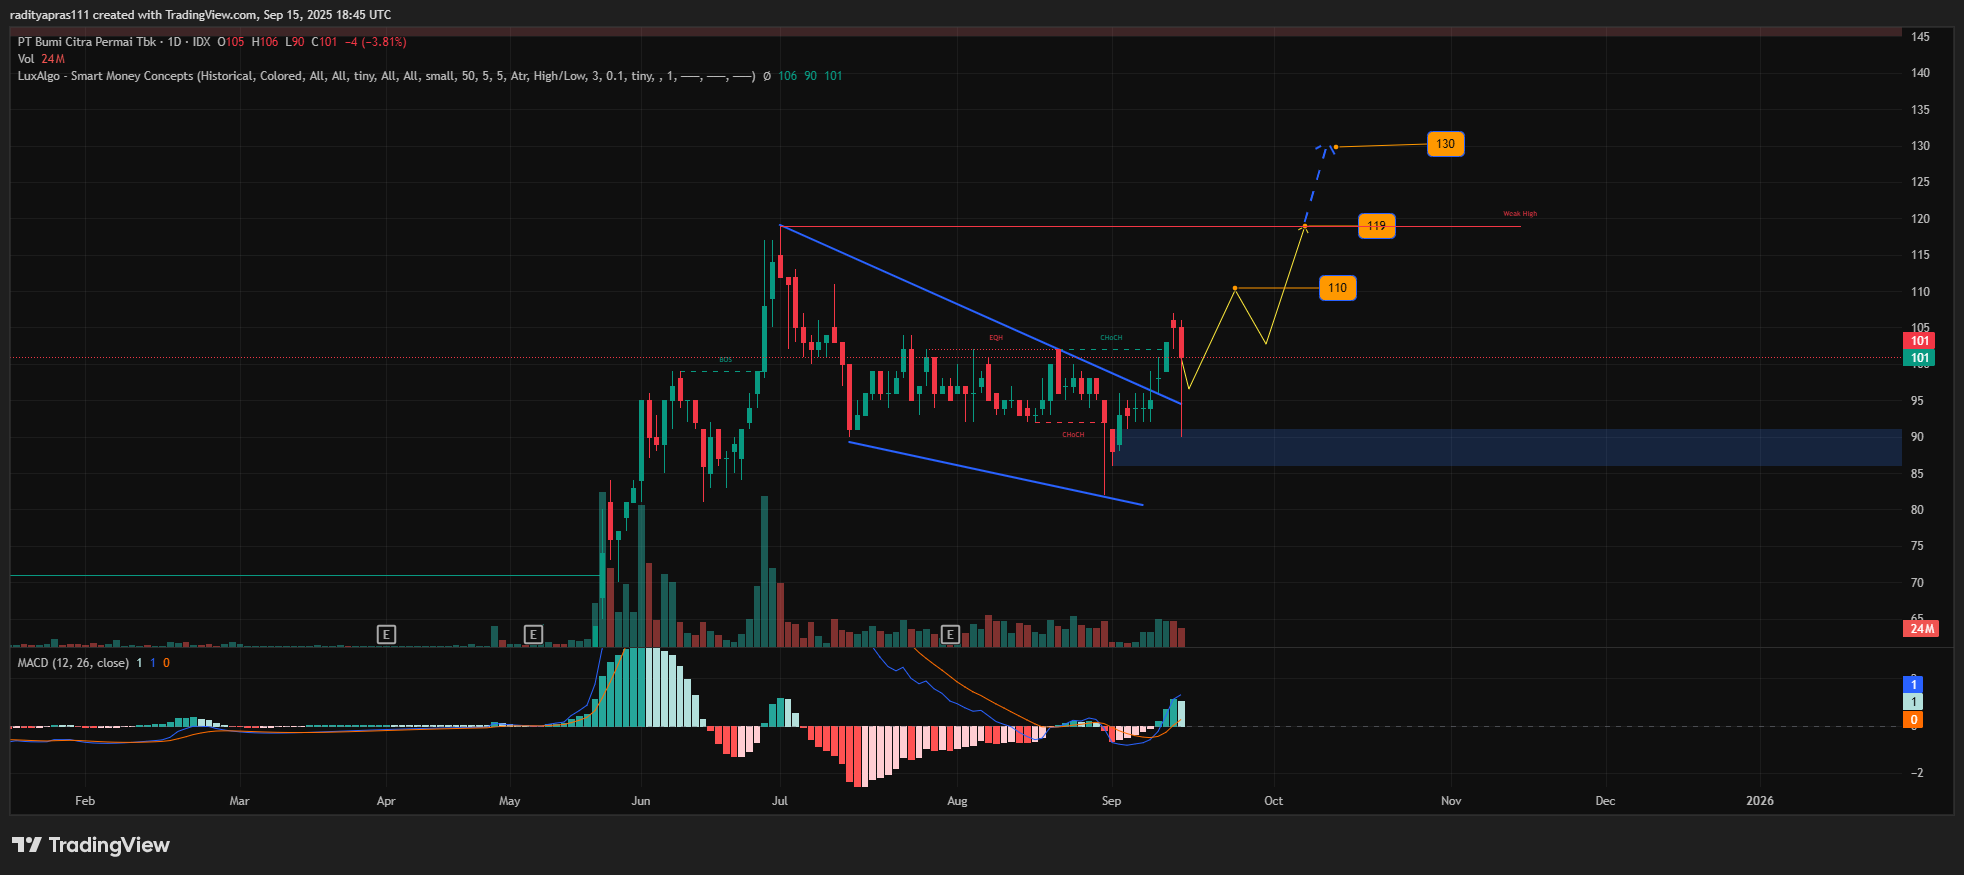The image size is (1964, 875).
Task: Click 95 on the price axis
Action: (1917, 401)
